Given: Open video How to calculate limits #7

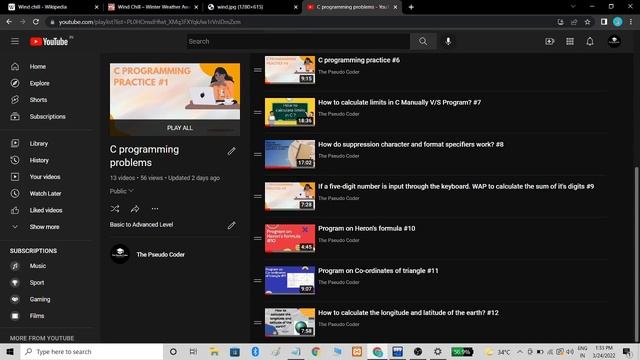Looking at the screenshot, I should 399,102.
